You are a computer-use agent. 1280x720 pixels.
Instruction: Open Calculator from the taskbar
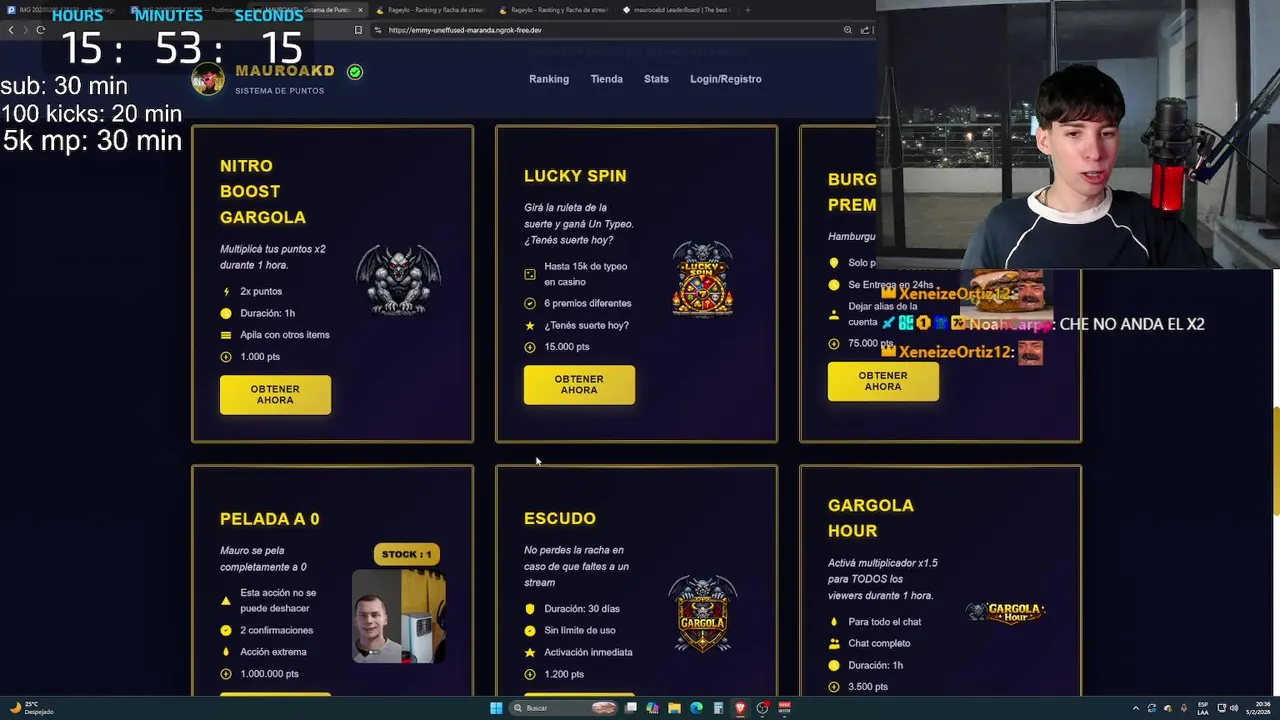tap(718, 708)
